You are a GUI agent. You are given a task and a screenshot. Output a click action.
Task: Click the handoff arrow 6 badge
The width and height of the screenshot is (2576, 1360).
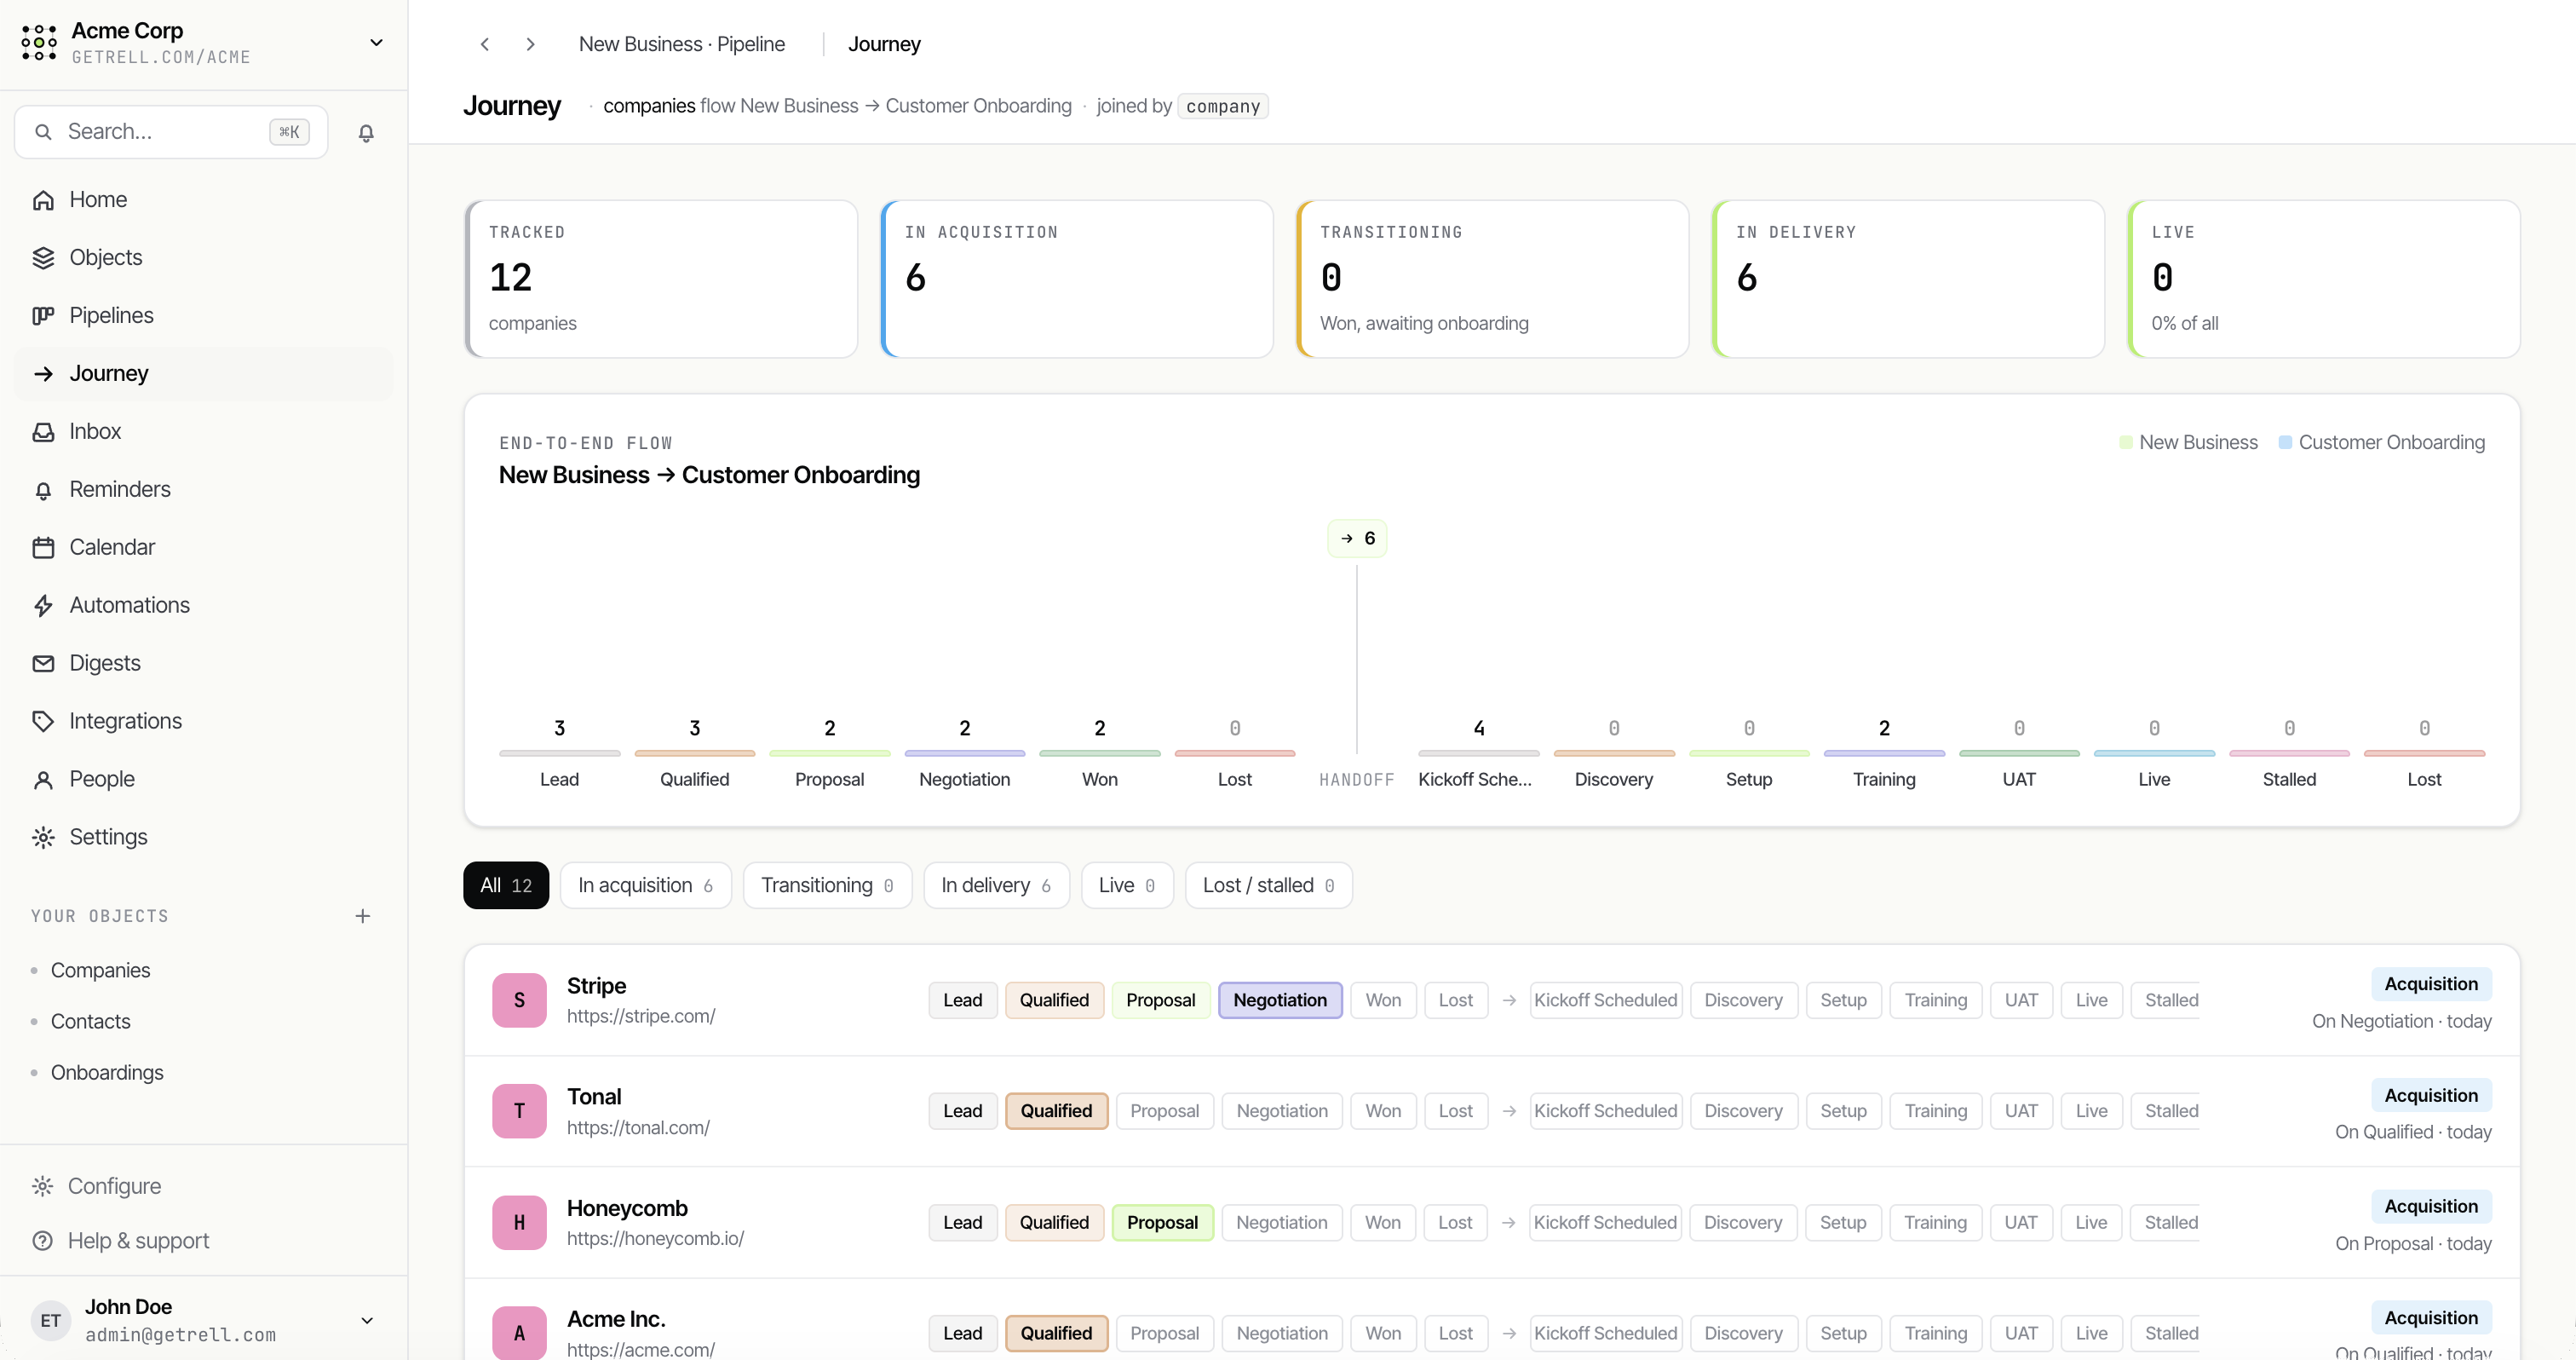(1357, 538)
